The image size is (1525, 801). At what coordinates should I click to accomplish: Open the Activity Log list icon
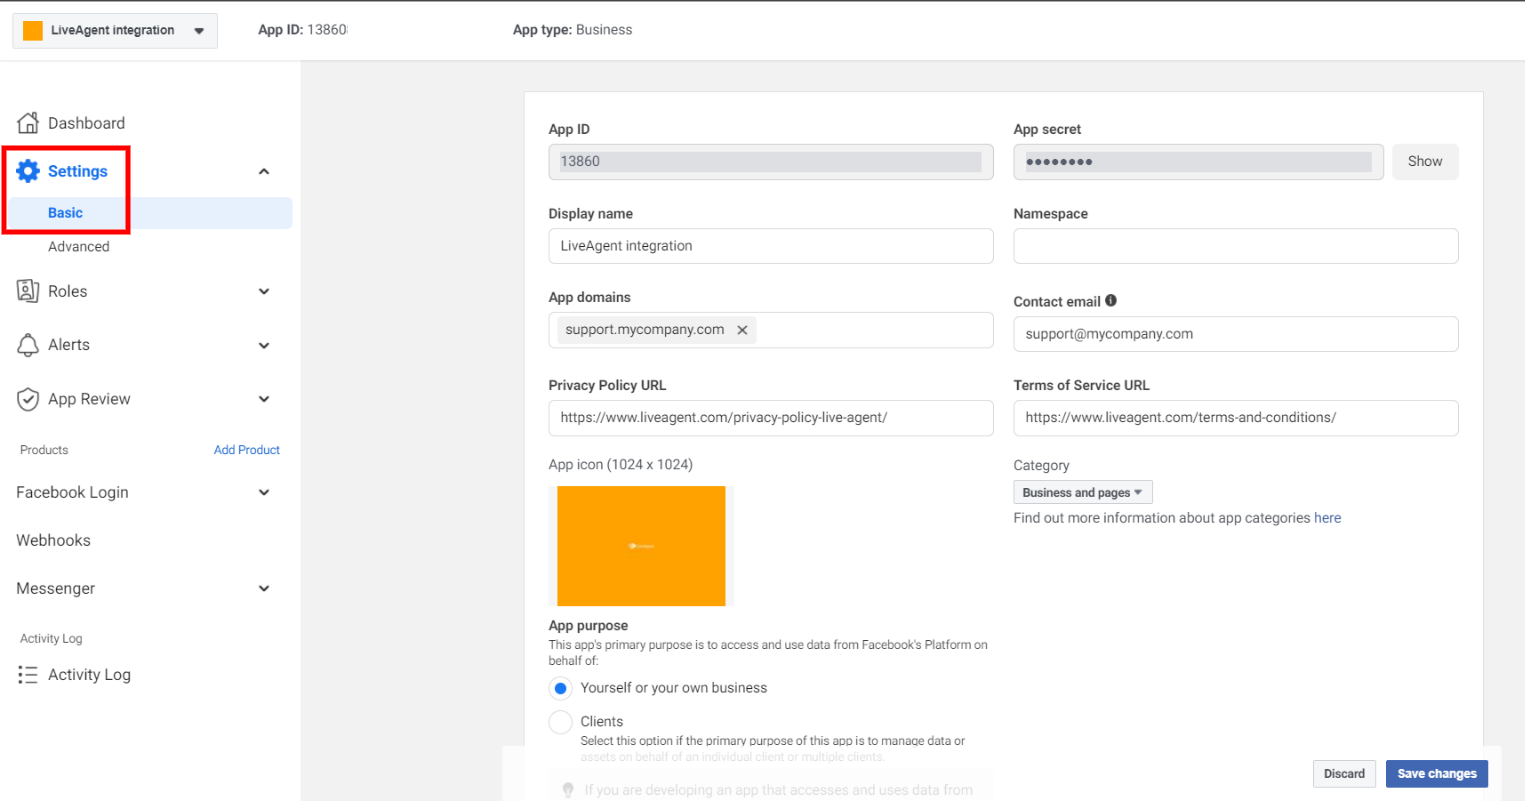[28, 674]
